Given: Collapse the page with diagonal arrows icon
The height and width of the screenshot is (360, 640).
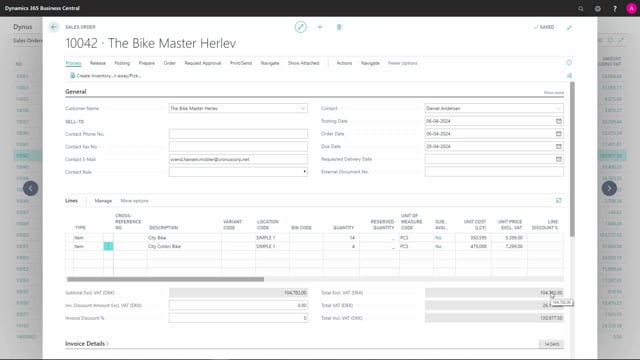Looking at the screenshot, I should 569,27.
